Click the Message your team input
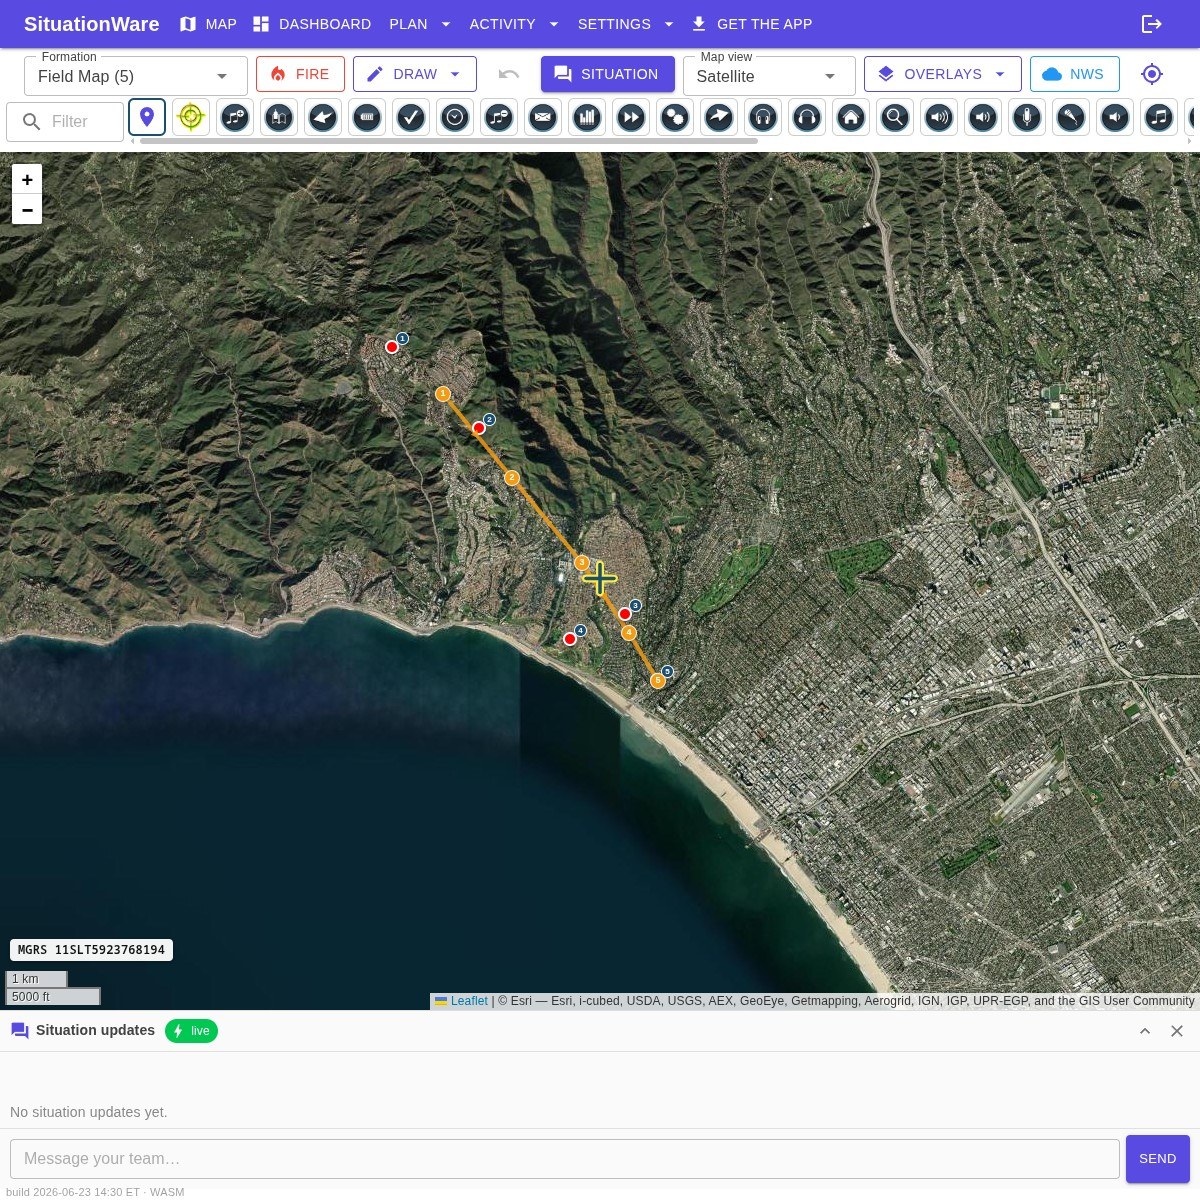 click(x=565, y=1159)
